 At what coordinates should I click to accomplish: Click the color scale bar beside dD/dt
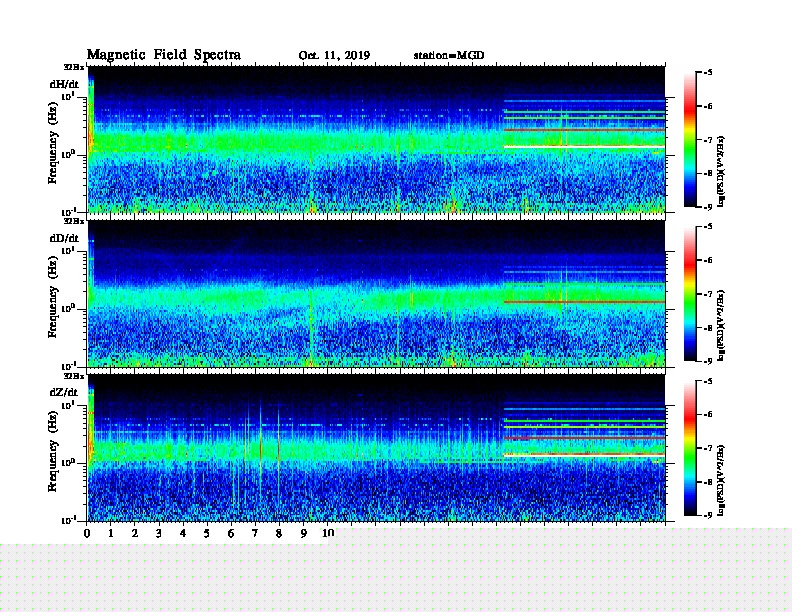click(x=690, y=294)
